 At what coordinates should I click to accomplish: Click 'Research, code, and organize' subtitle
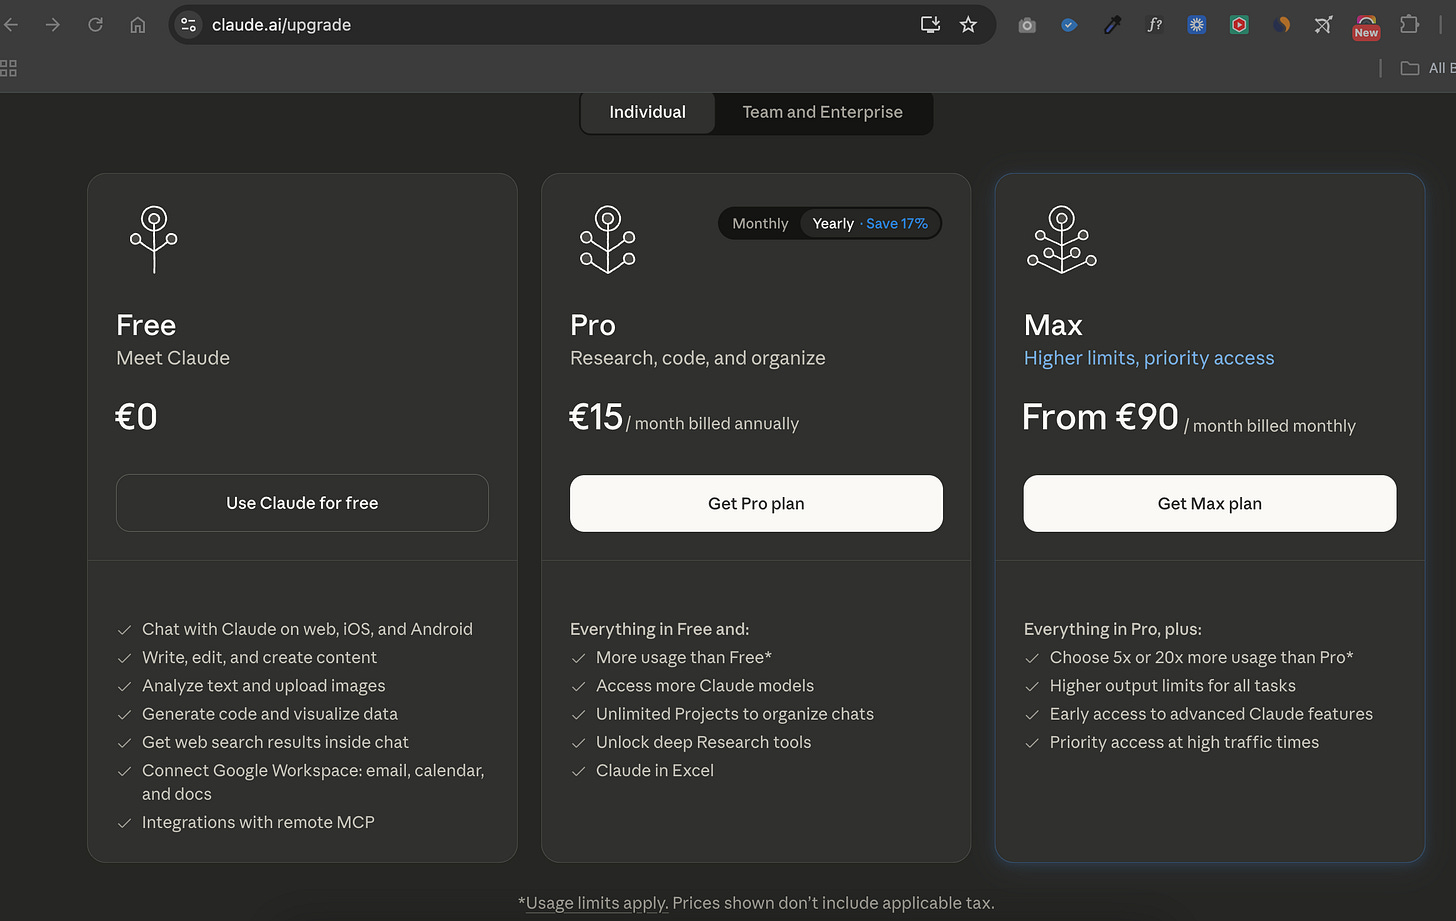tap(698, 358)
